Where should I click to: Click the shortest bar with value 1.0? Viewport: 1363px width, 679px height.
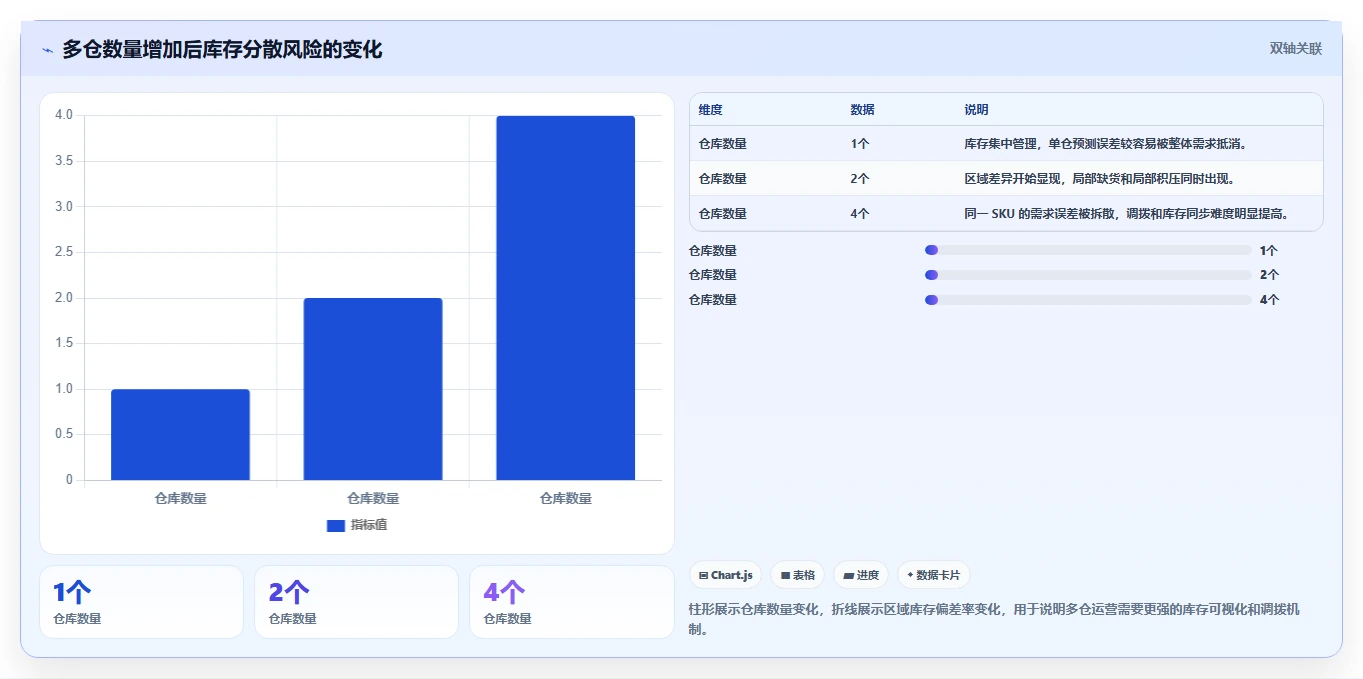180,434
